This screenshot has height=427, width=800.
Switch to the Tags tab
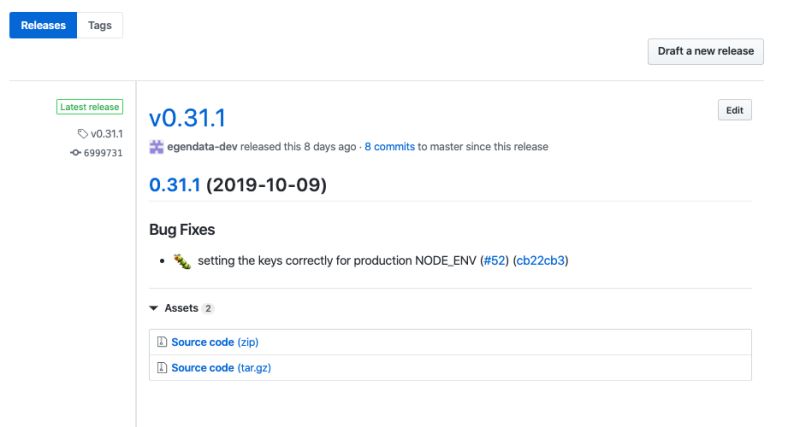click(100, 25)
